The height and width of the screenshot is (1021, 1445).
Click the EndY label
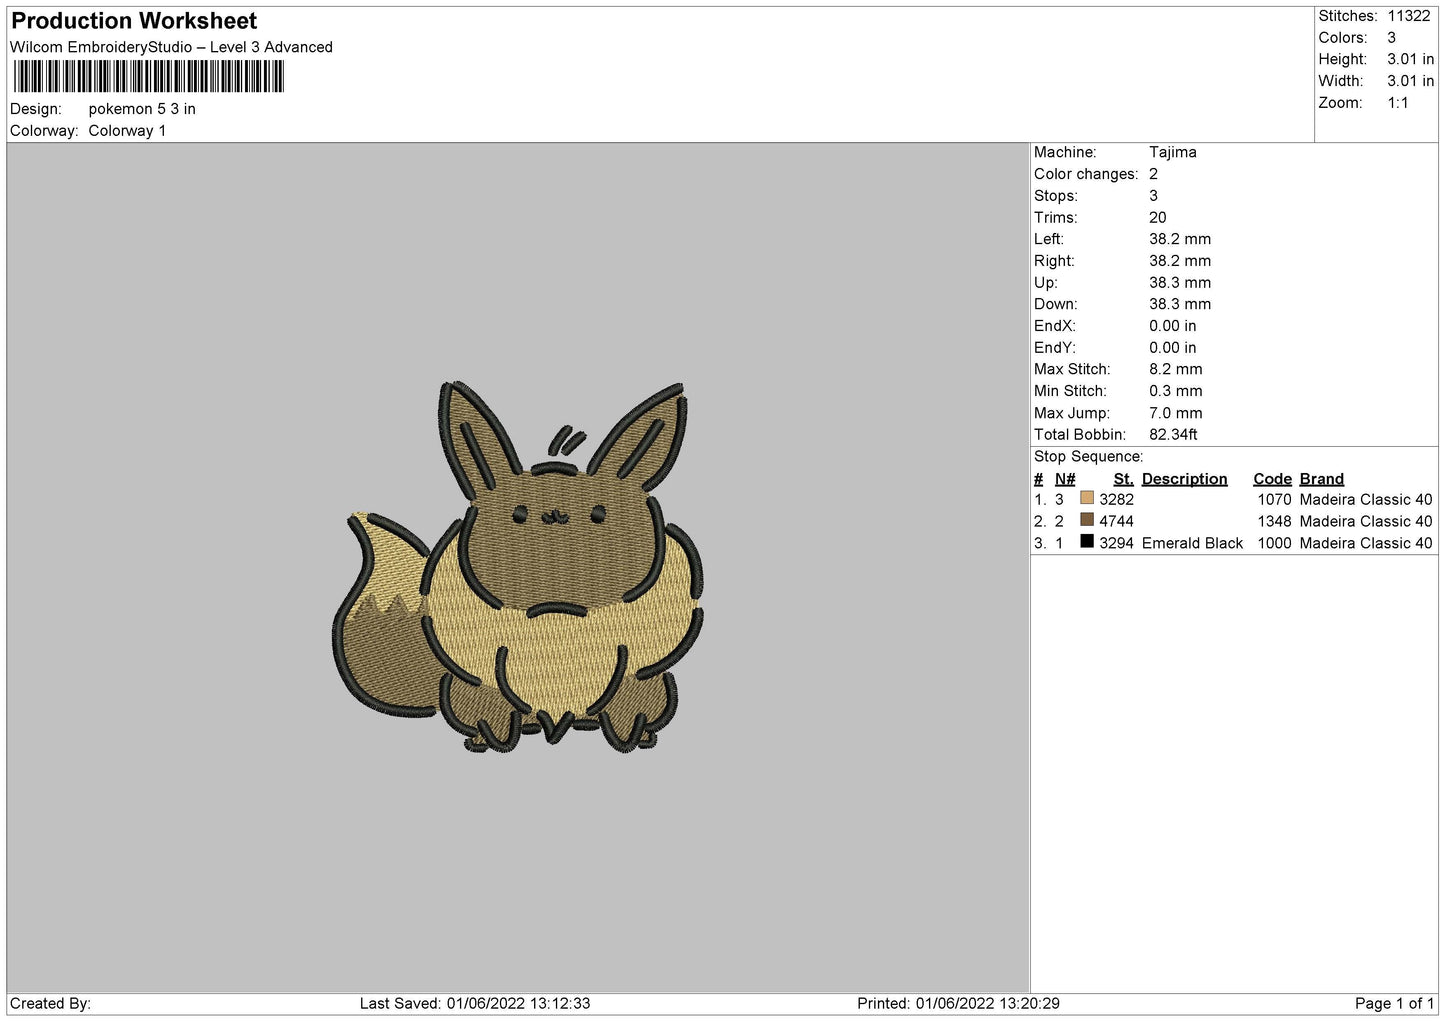pos(1055,348)
